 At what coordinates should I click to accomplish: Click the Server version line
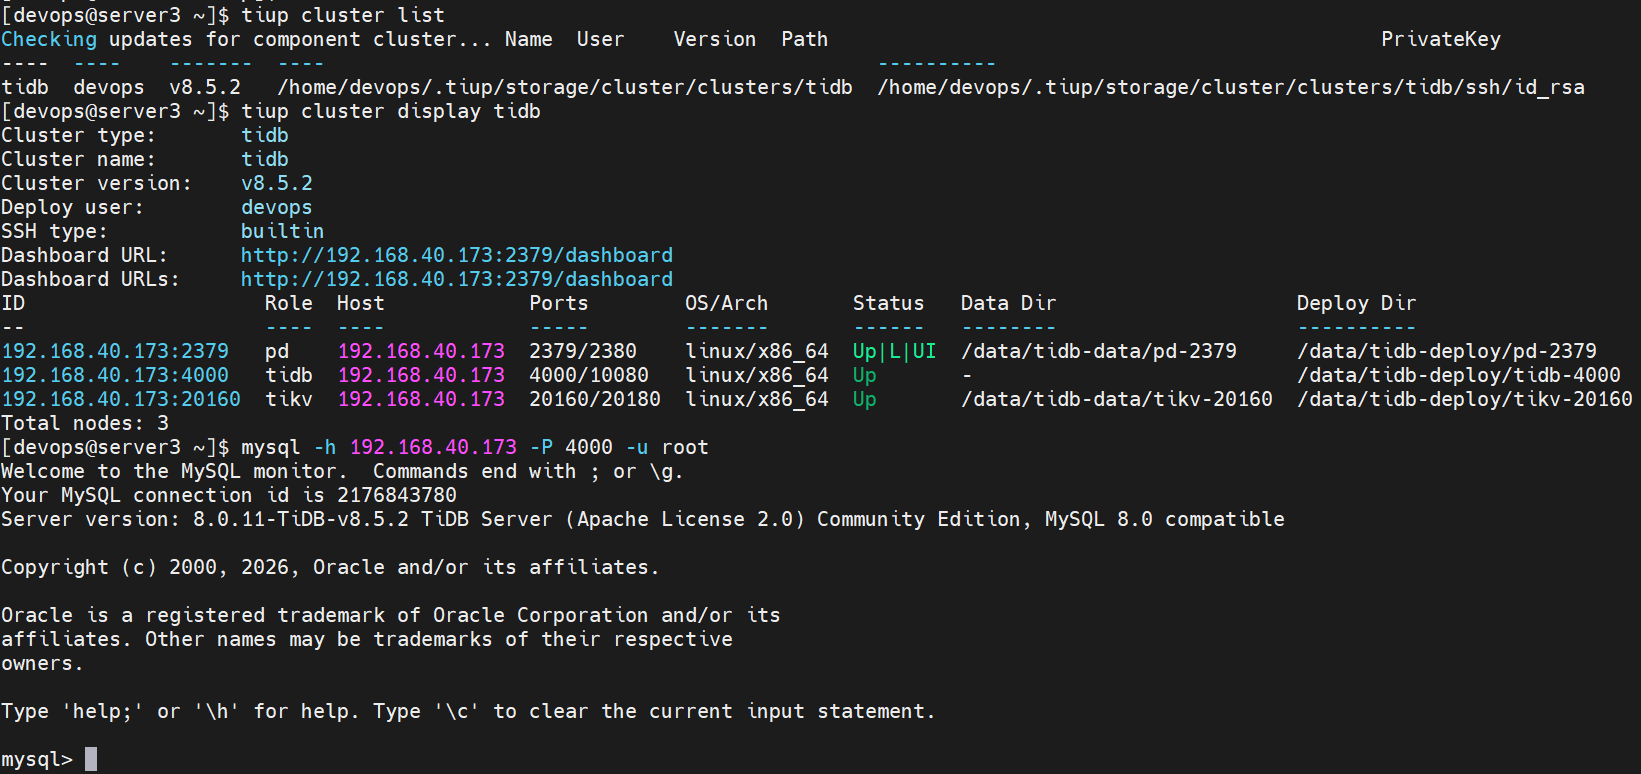[643, 519]
